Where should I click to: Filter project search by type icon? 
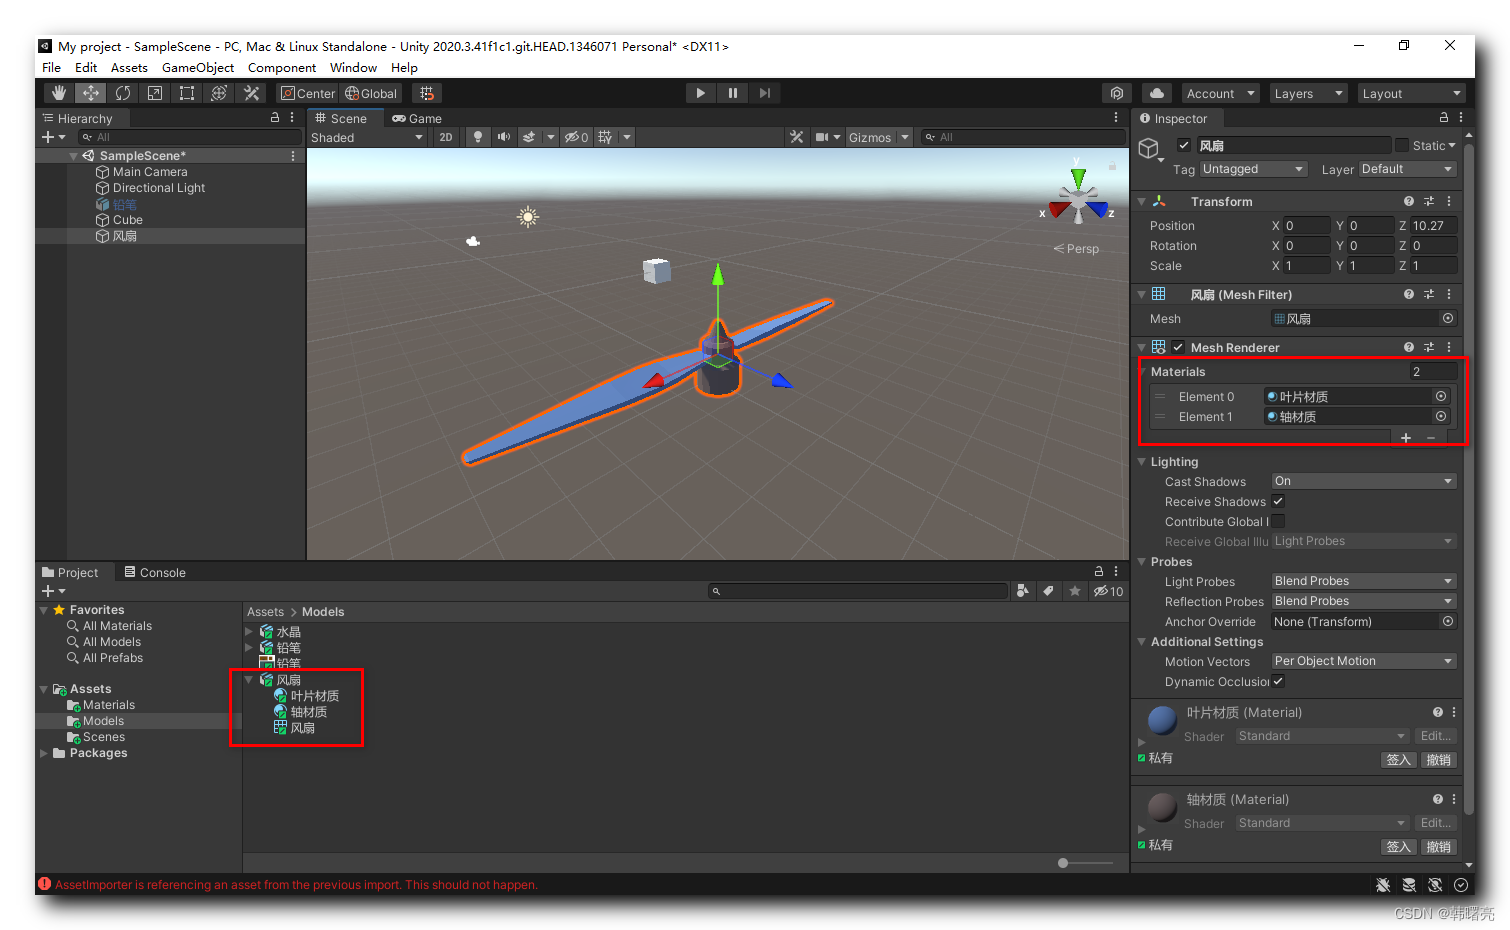[1022, 591]
